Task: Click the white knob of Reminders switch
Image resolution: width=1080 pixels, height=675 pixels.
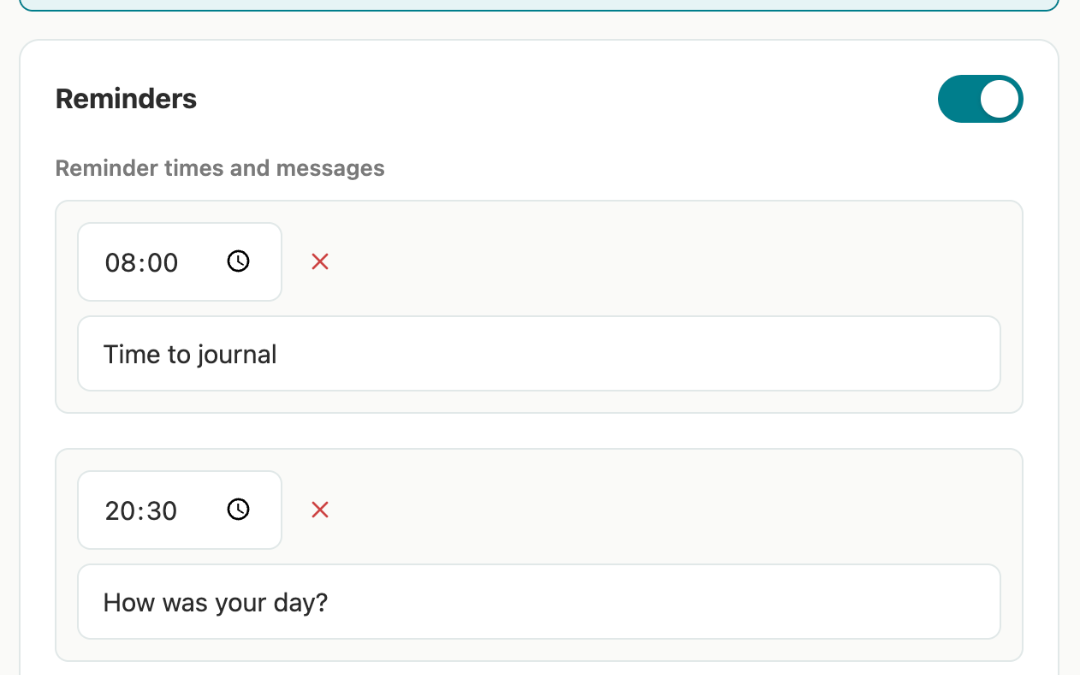Action: (x=1000, y=99)
